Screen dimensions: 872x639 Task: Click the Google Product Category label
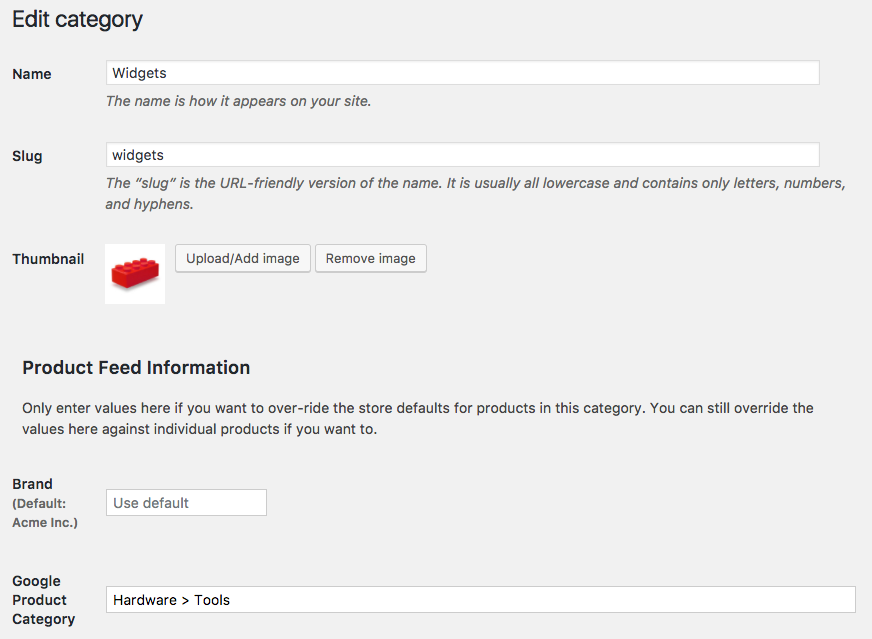(43, 599)
